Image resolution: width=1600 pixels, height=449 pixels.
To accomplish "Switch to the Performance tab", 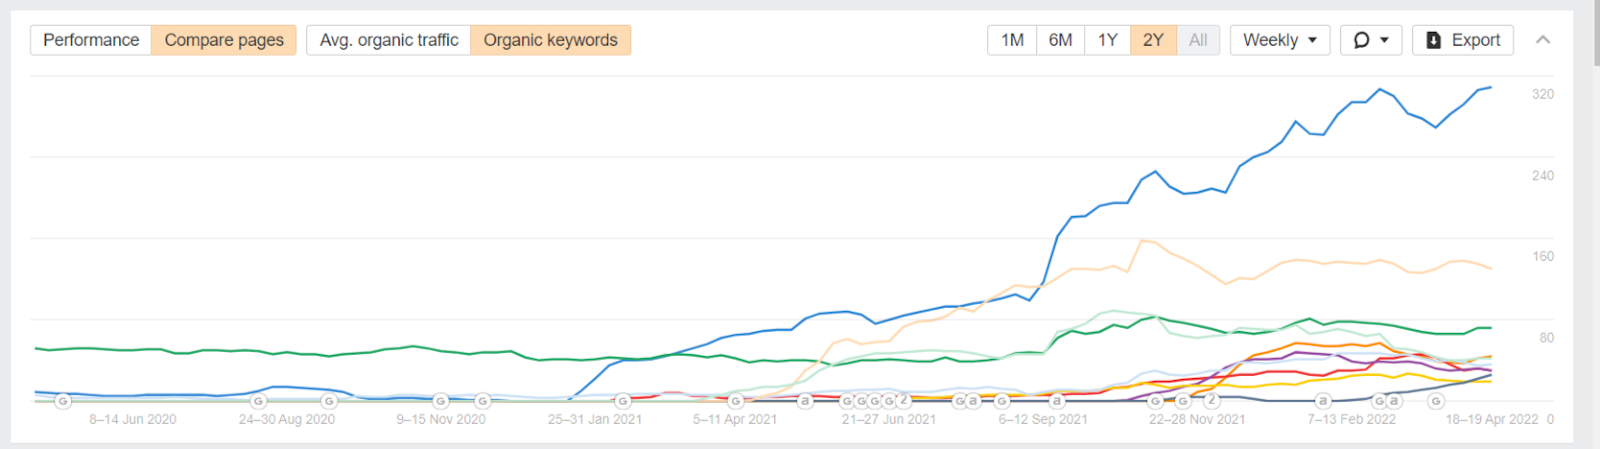I will point(91,40).
